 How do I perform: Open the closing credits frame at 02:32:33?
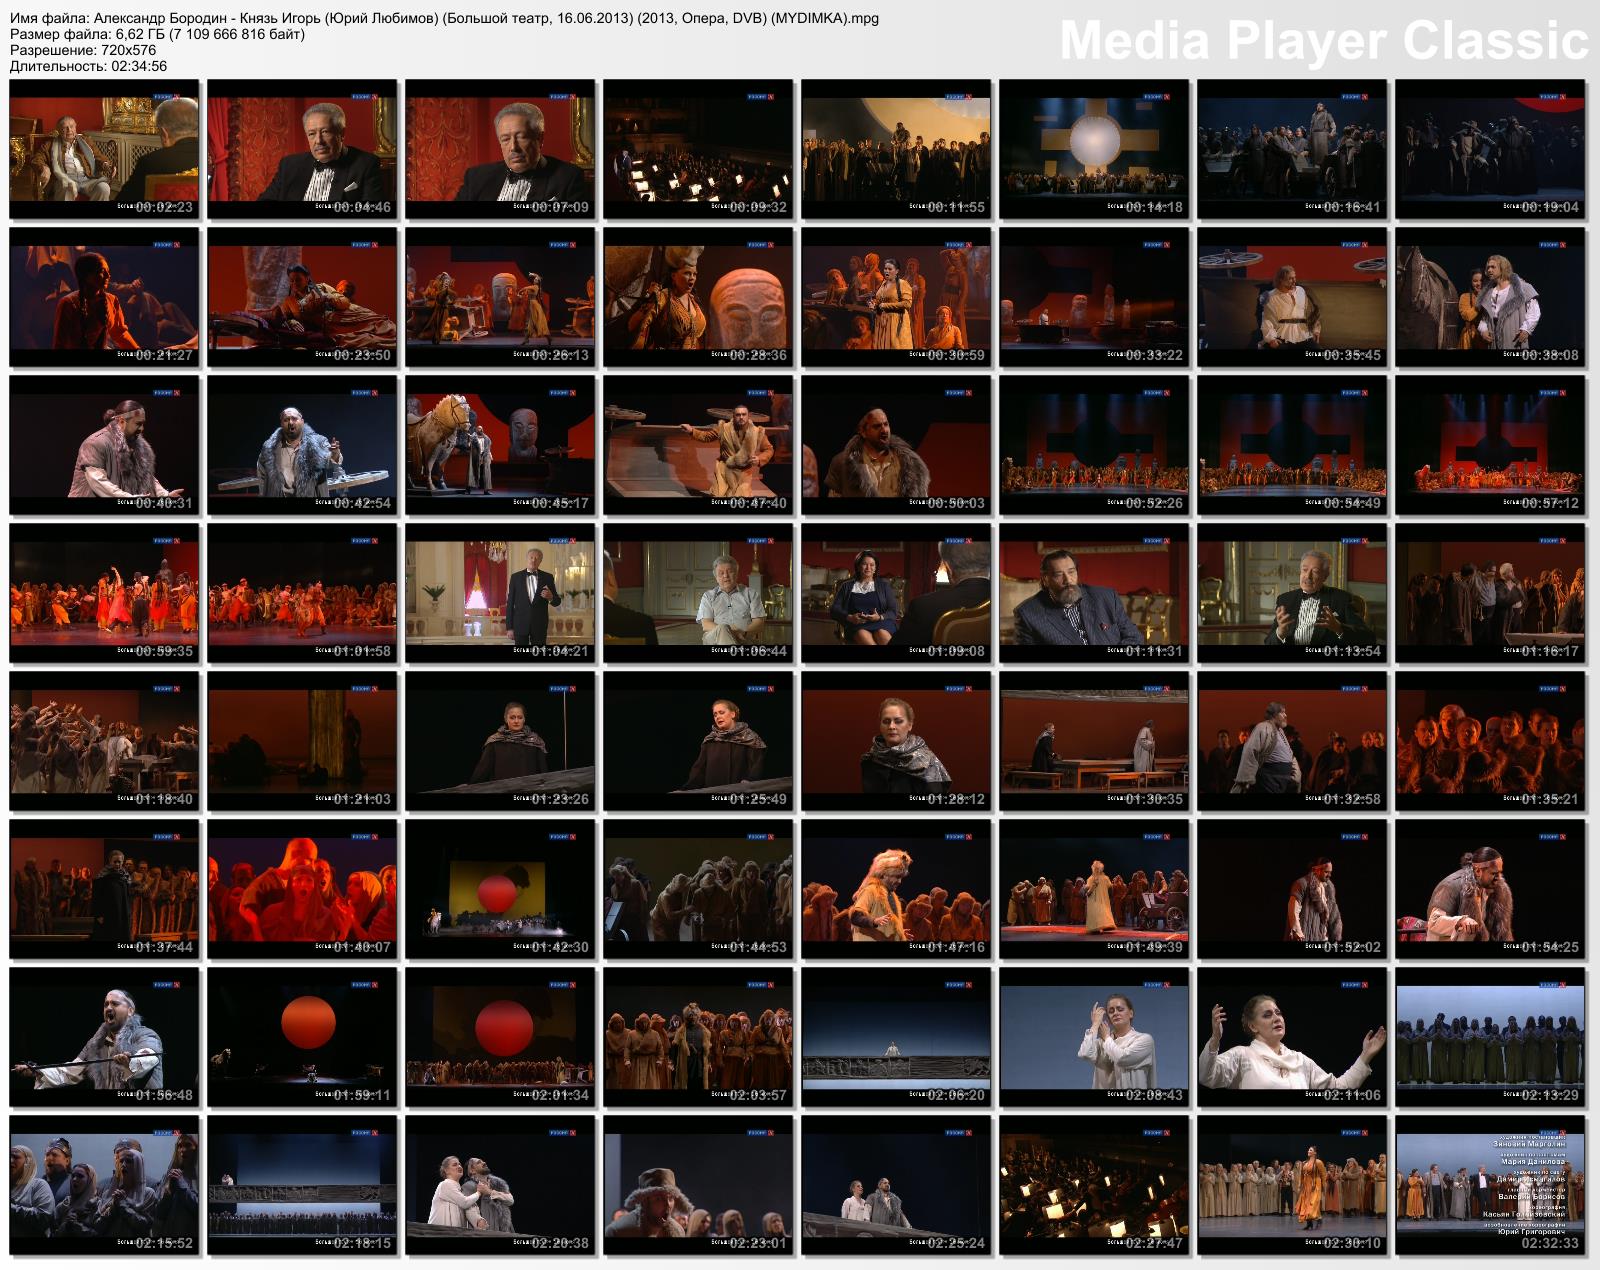click(x=1490, y=1186)
